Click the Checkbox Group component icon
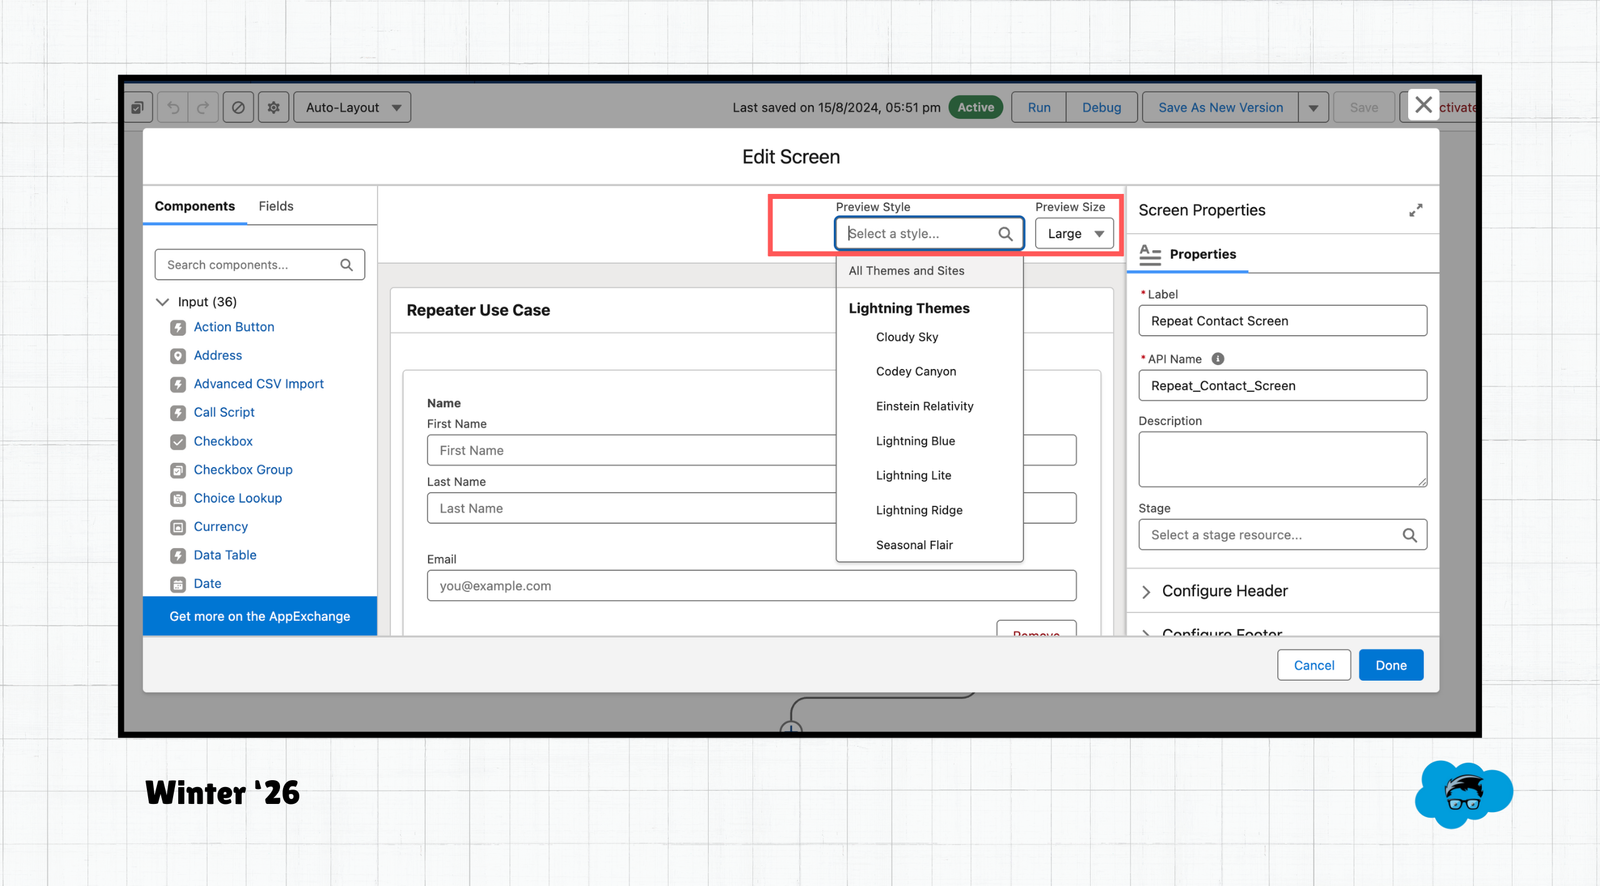 (178, 470)
